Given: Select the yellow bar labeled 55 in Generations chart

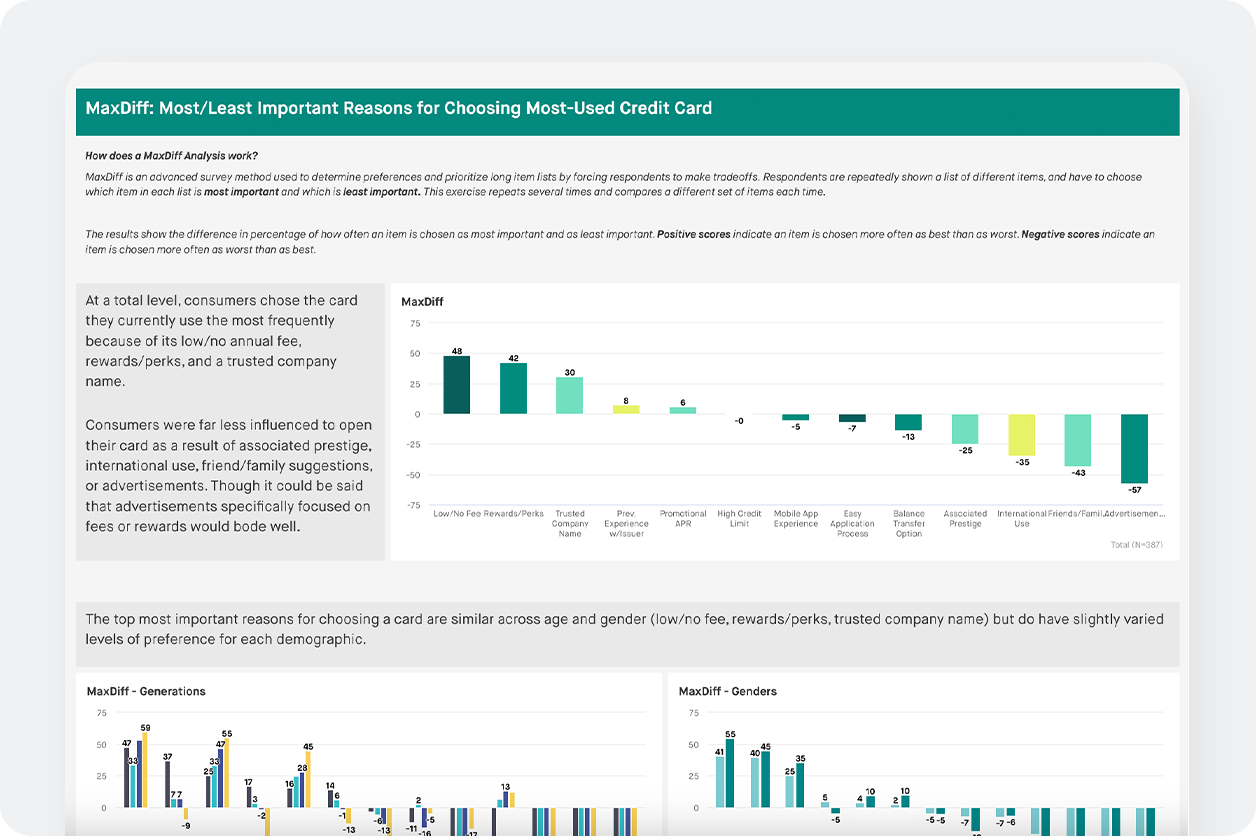Looking at the screenshot, I should (x=227, y=773).
